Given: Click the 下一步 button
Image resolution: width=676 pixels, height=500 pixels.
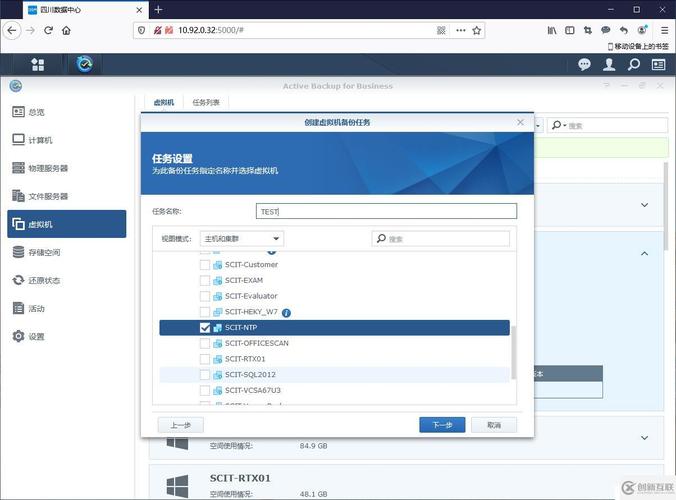Looking at the screenshot, I should [442, 425].
